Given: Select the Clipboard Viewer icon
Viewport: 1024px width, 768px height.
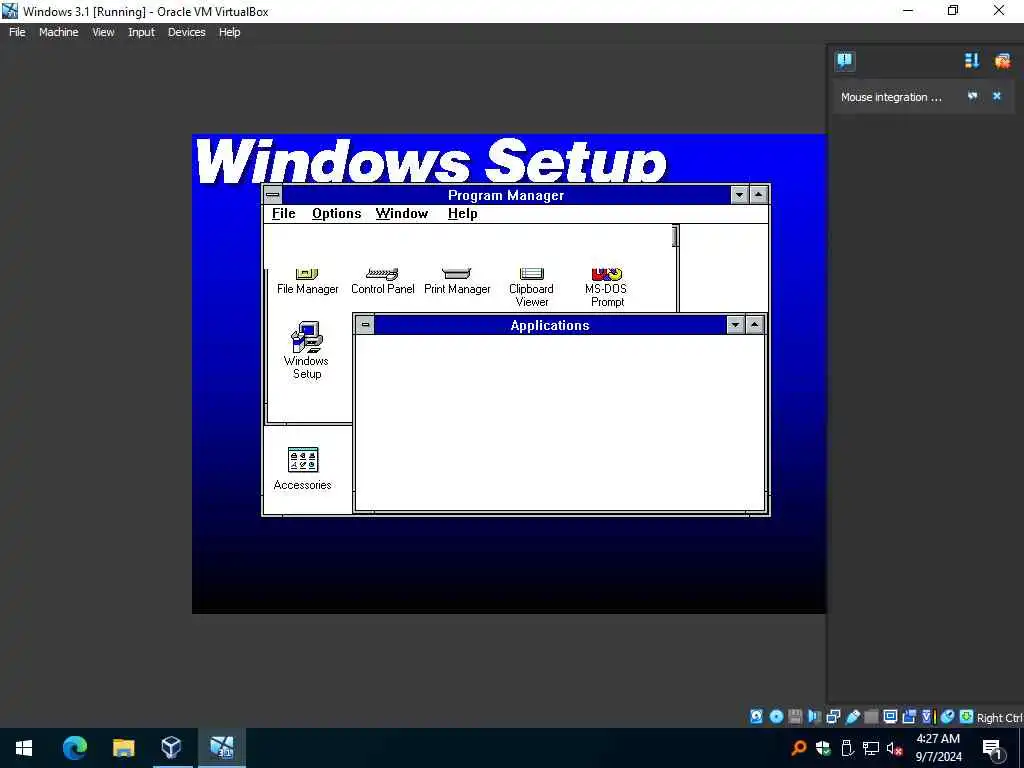Looking at the screenshot, I should pos(532,288).
